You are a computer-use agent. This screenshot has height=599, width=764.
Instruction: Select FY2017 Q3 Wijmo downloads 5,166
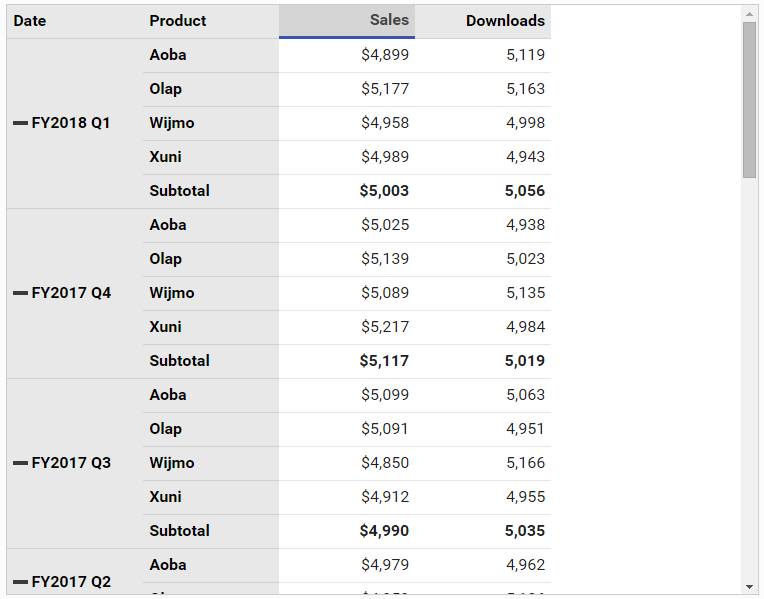pyautogui.click(x=483, y=463)
